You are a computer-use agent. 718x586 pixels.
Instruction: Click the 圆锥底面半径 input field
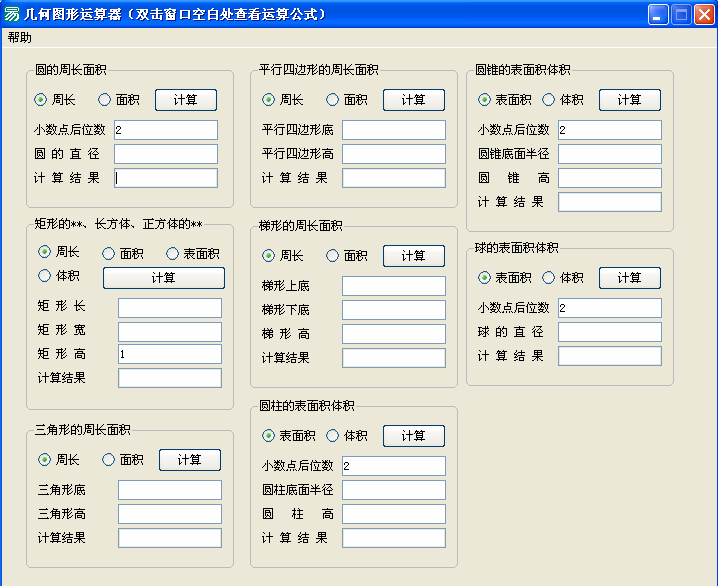(610, 154)
